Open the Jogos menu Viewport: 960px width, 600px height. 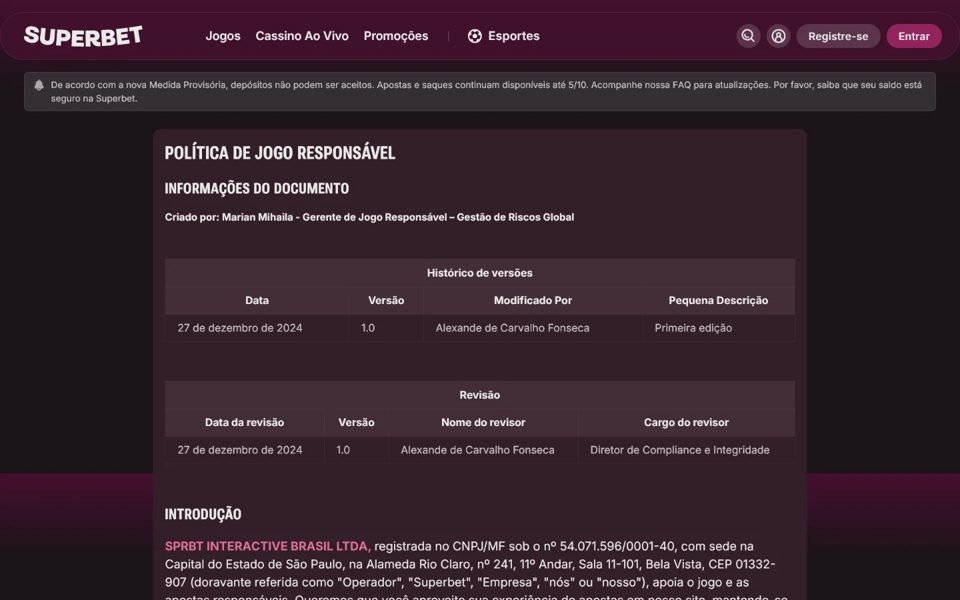point(223,36)
